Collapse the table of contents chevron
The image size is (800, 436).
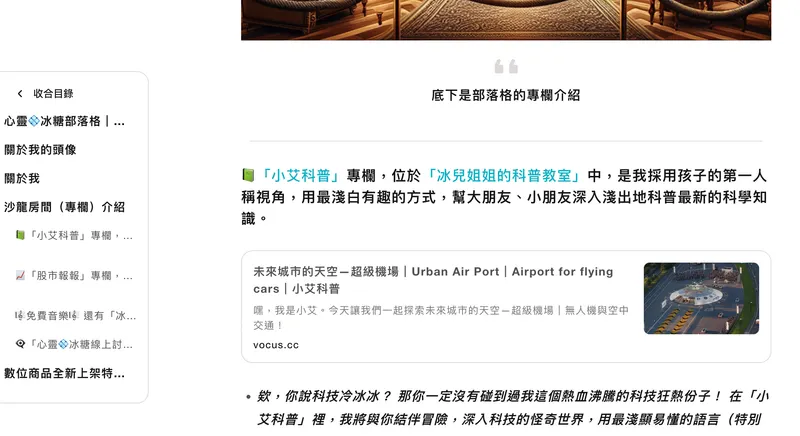[20, 93]
